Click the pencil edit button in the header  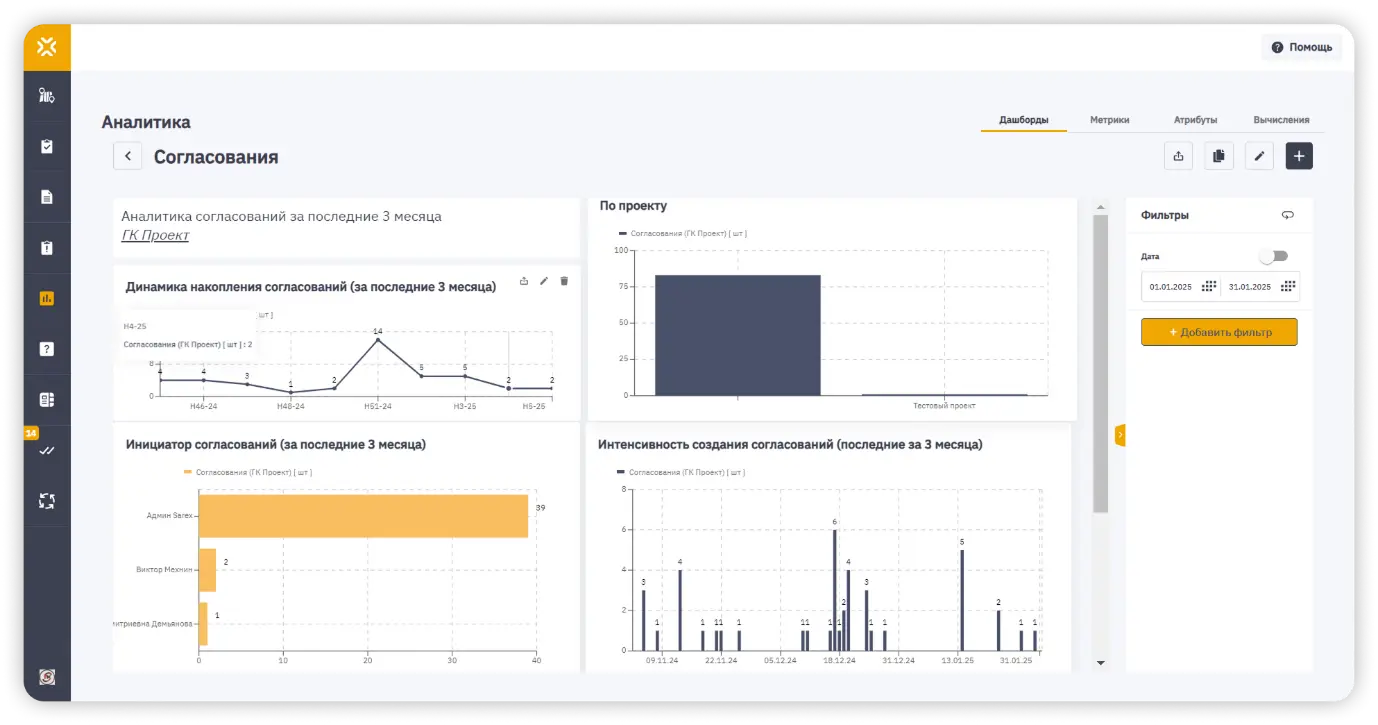1259,156
